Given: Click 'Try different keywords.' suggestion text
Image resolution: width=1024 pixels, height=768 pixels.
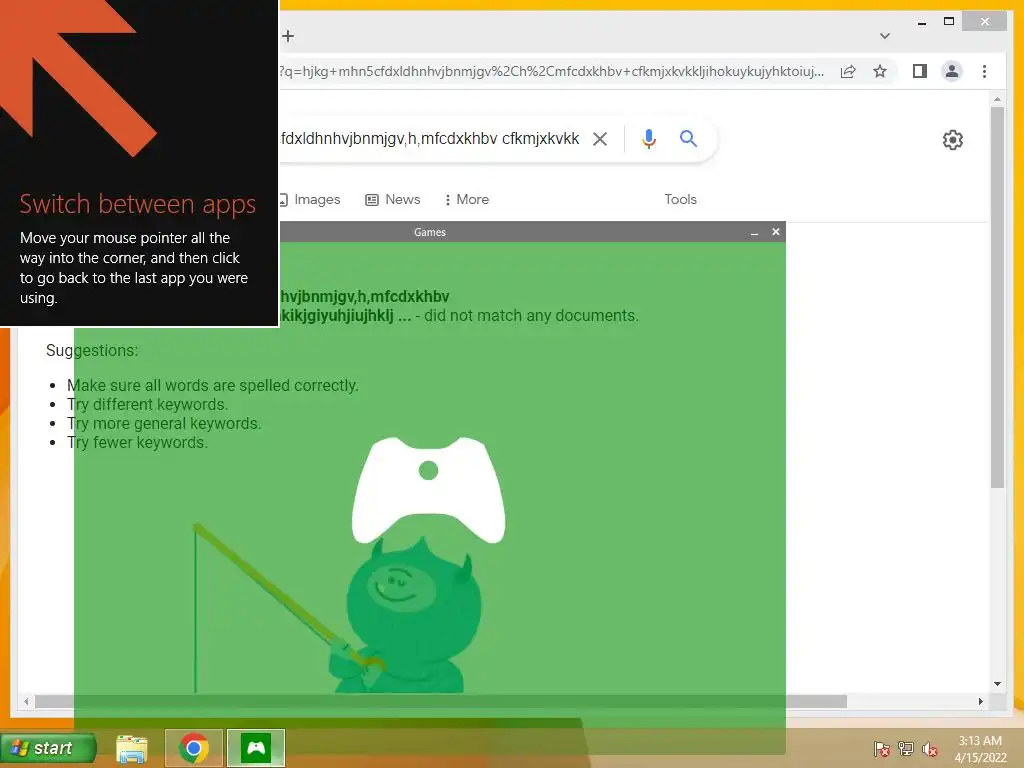Looking at the screenshot, I should pyautogui.click(x=148, y=404).
